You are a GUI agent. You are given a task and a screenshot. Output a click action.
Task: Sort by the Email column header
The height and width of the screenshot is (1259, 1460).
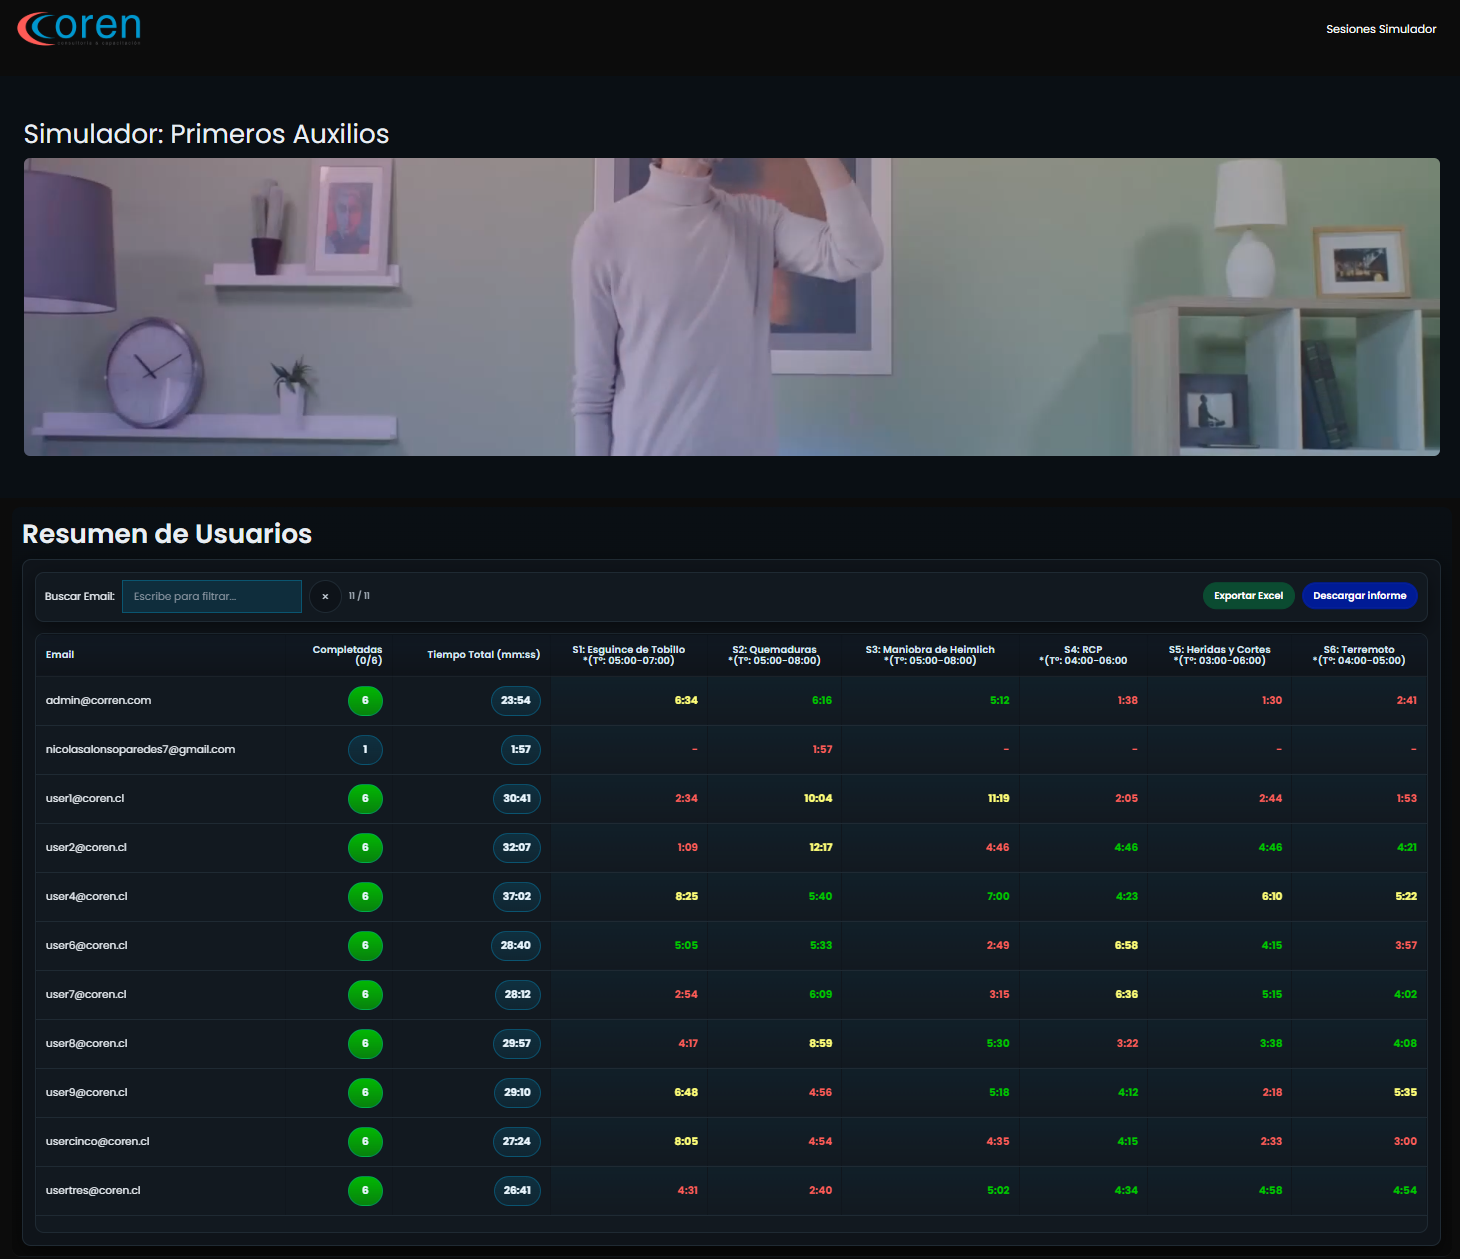(x=60, y=655)
